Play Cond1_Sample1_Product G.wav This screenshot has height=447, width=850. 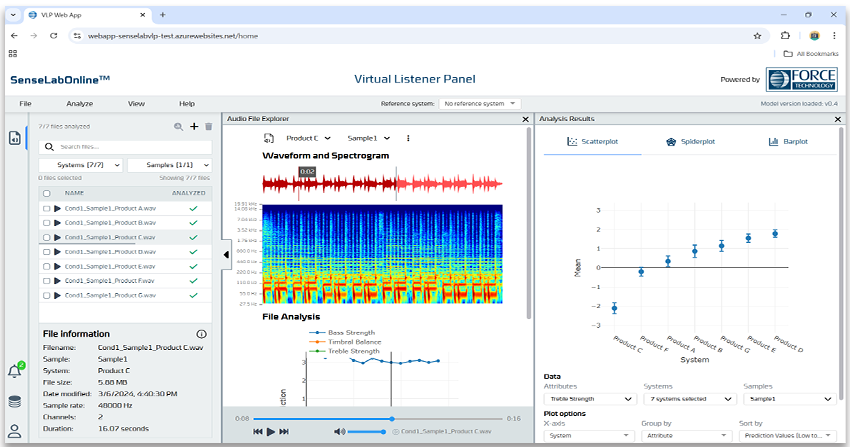pos(58,296)
